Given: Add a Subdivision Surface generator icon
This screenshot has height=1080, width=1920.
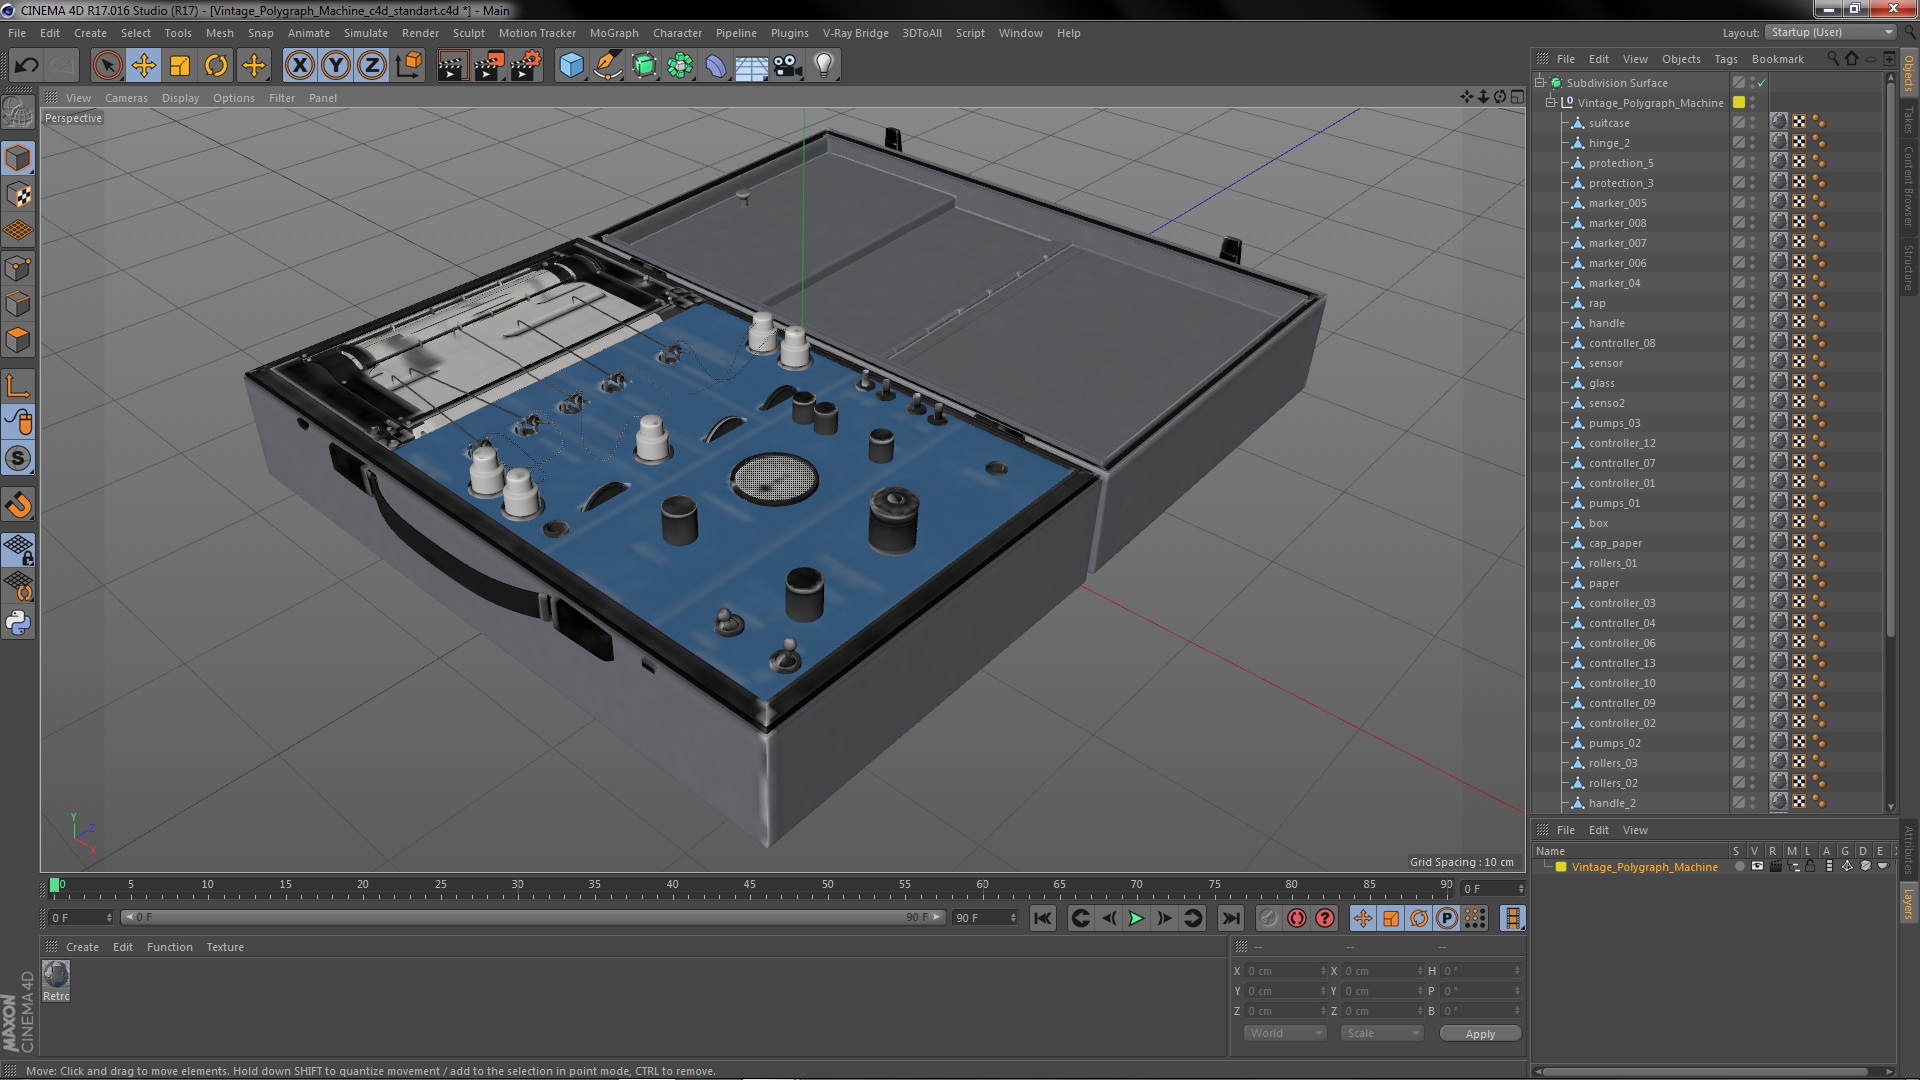Looking at the screenshot, I should (x=644, y=66).
